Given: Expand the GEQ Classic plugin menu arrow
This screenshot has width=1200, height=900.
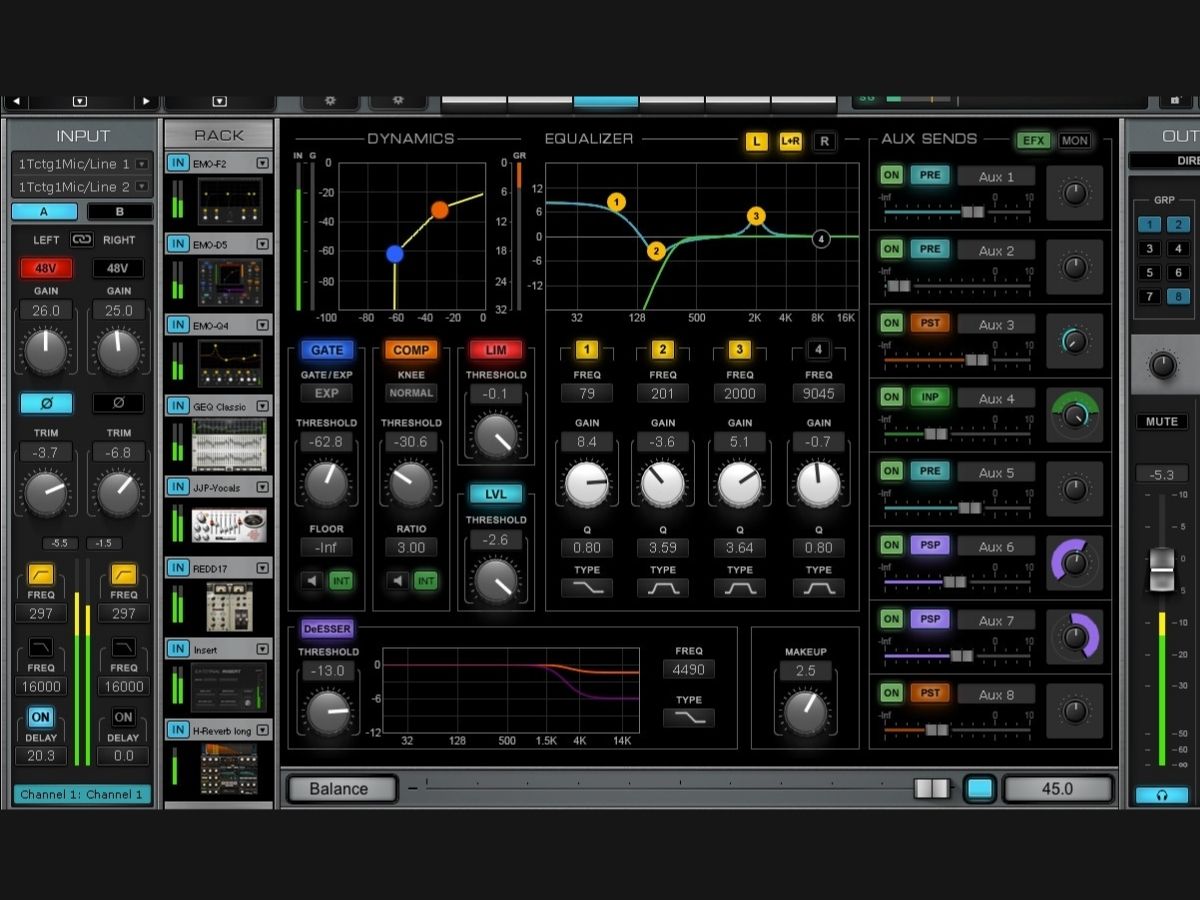Looking at the screenshot, I should [x=262, y=406].
